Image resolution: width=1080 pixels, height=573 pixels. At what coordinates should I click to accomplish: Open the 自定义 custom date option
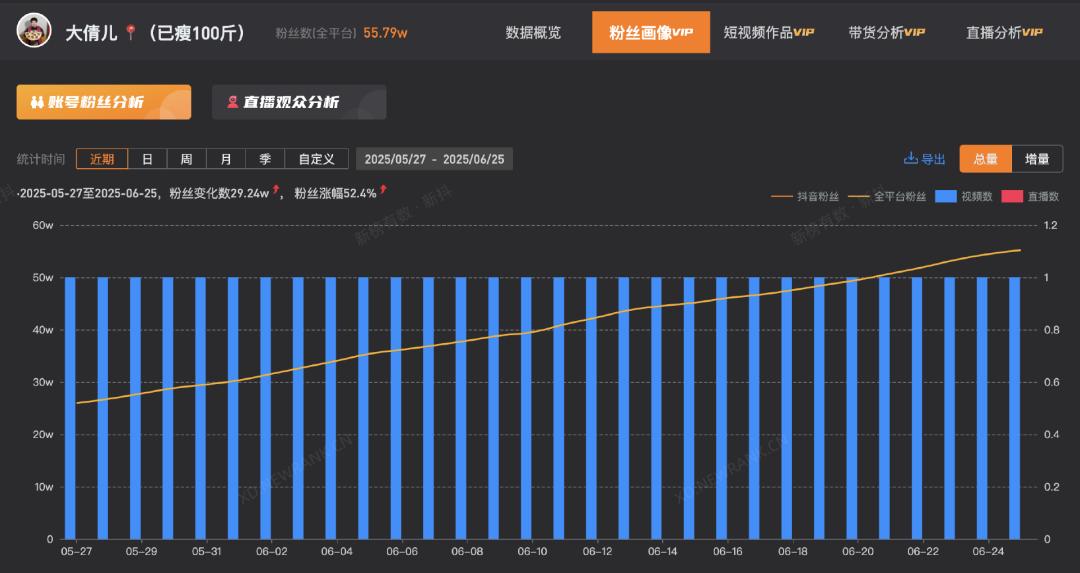[x=316, y=159]
